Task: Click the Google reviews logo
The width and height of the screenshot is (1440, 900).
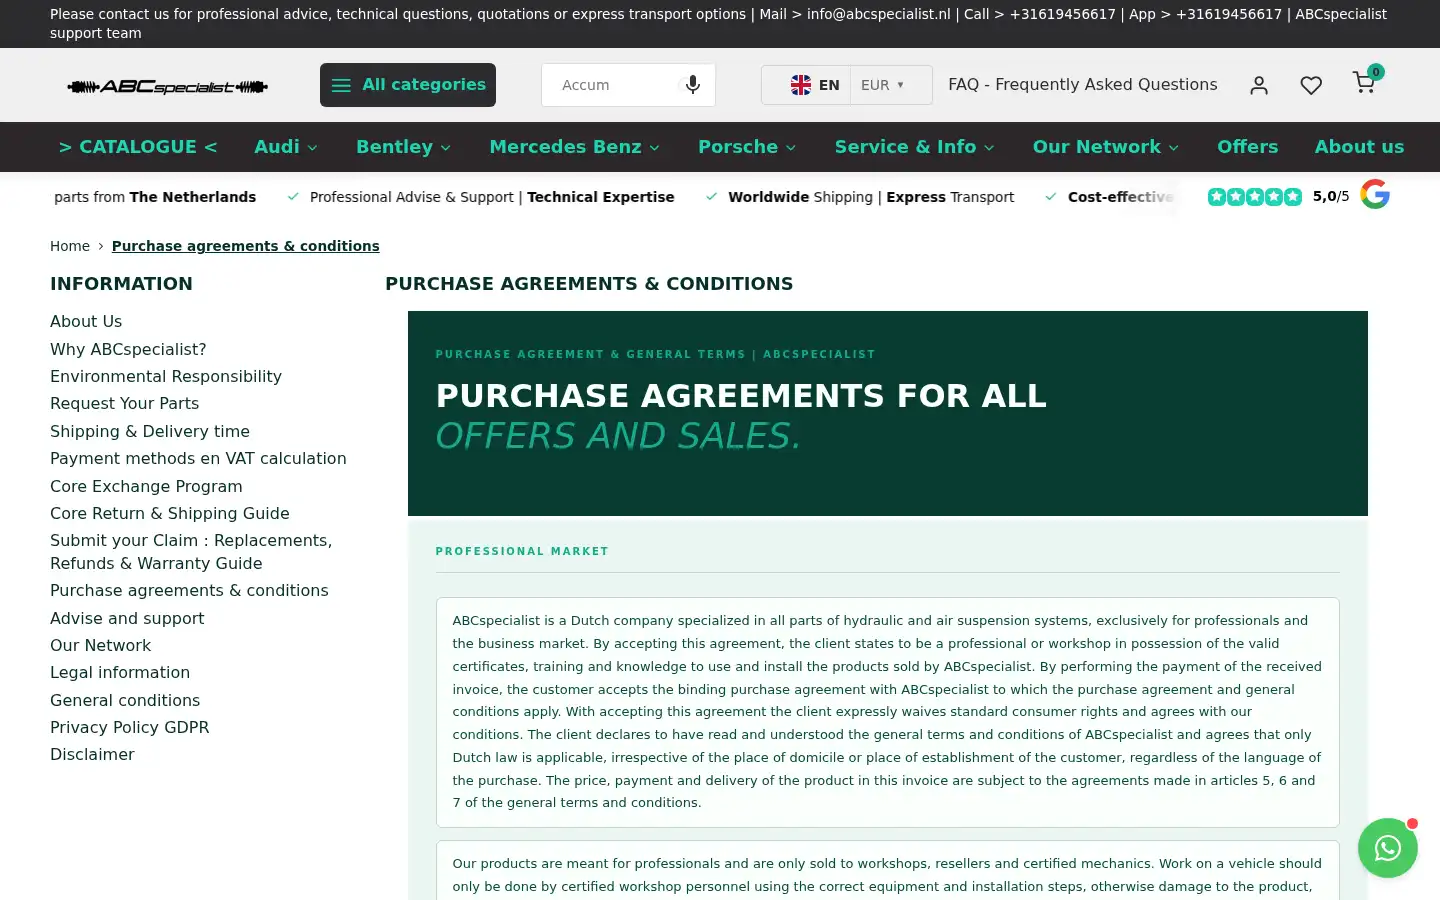Action: [1375, 194]
